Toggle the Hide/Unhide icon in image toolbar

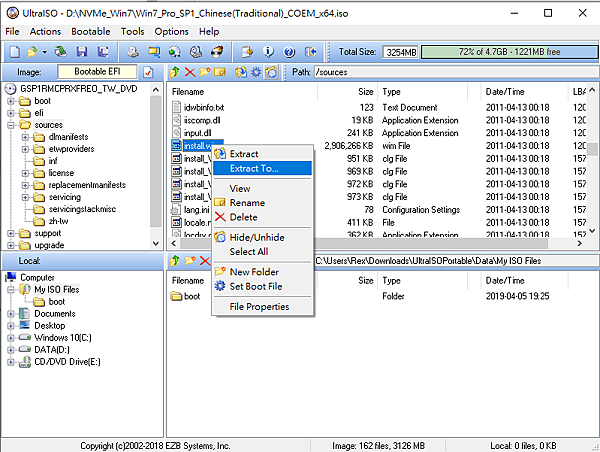[271, 72]
